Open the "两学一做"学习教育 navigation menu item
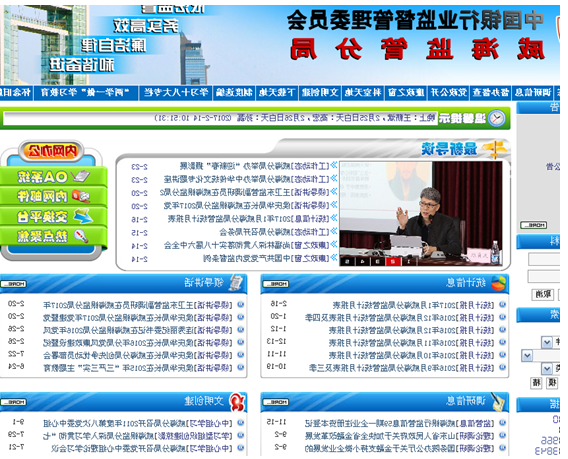This screenshot has width=568, height=459. [85, 93]
